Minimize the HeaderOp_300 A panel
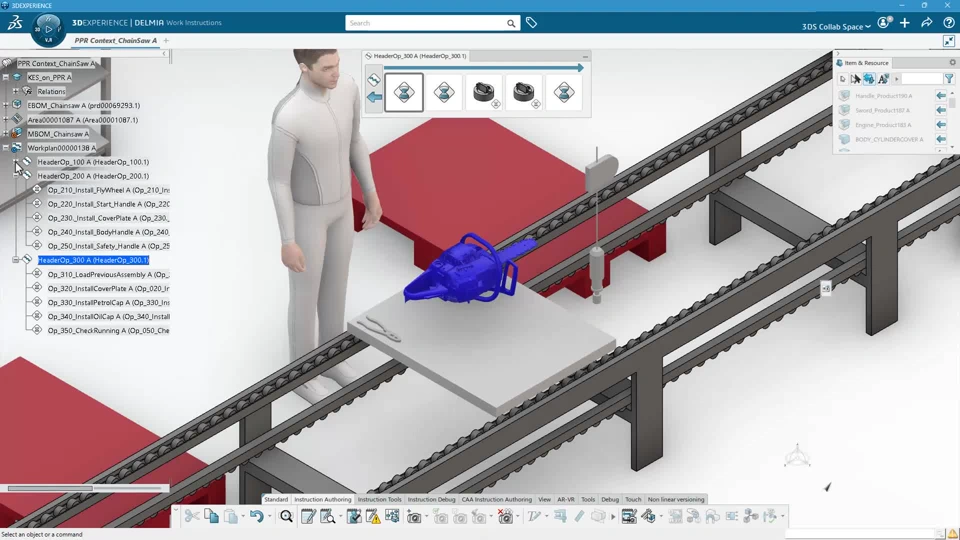The image size is (960, 540). pos(585,56)
